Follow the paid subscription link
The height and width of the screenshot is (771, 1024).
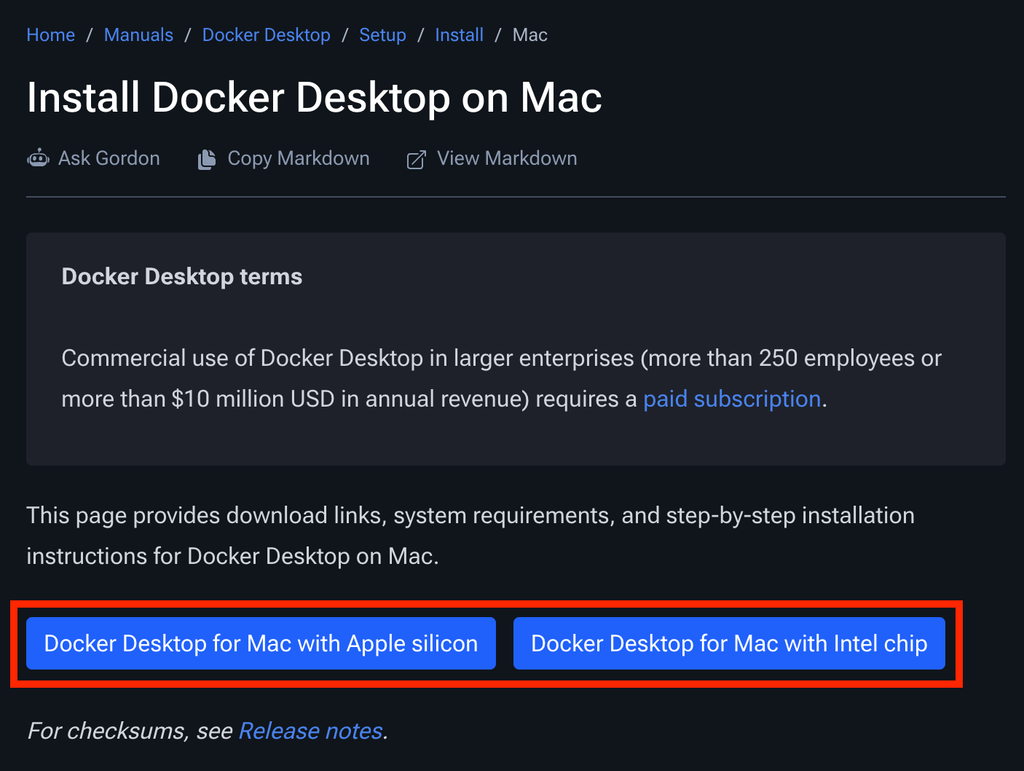click(732, 399)
